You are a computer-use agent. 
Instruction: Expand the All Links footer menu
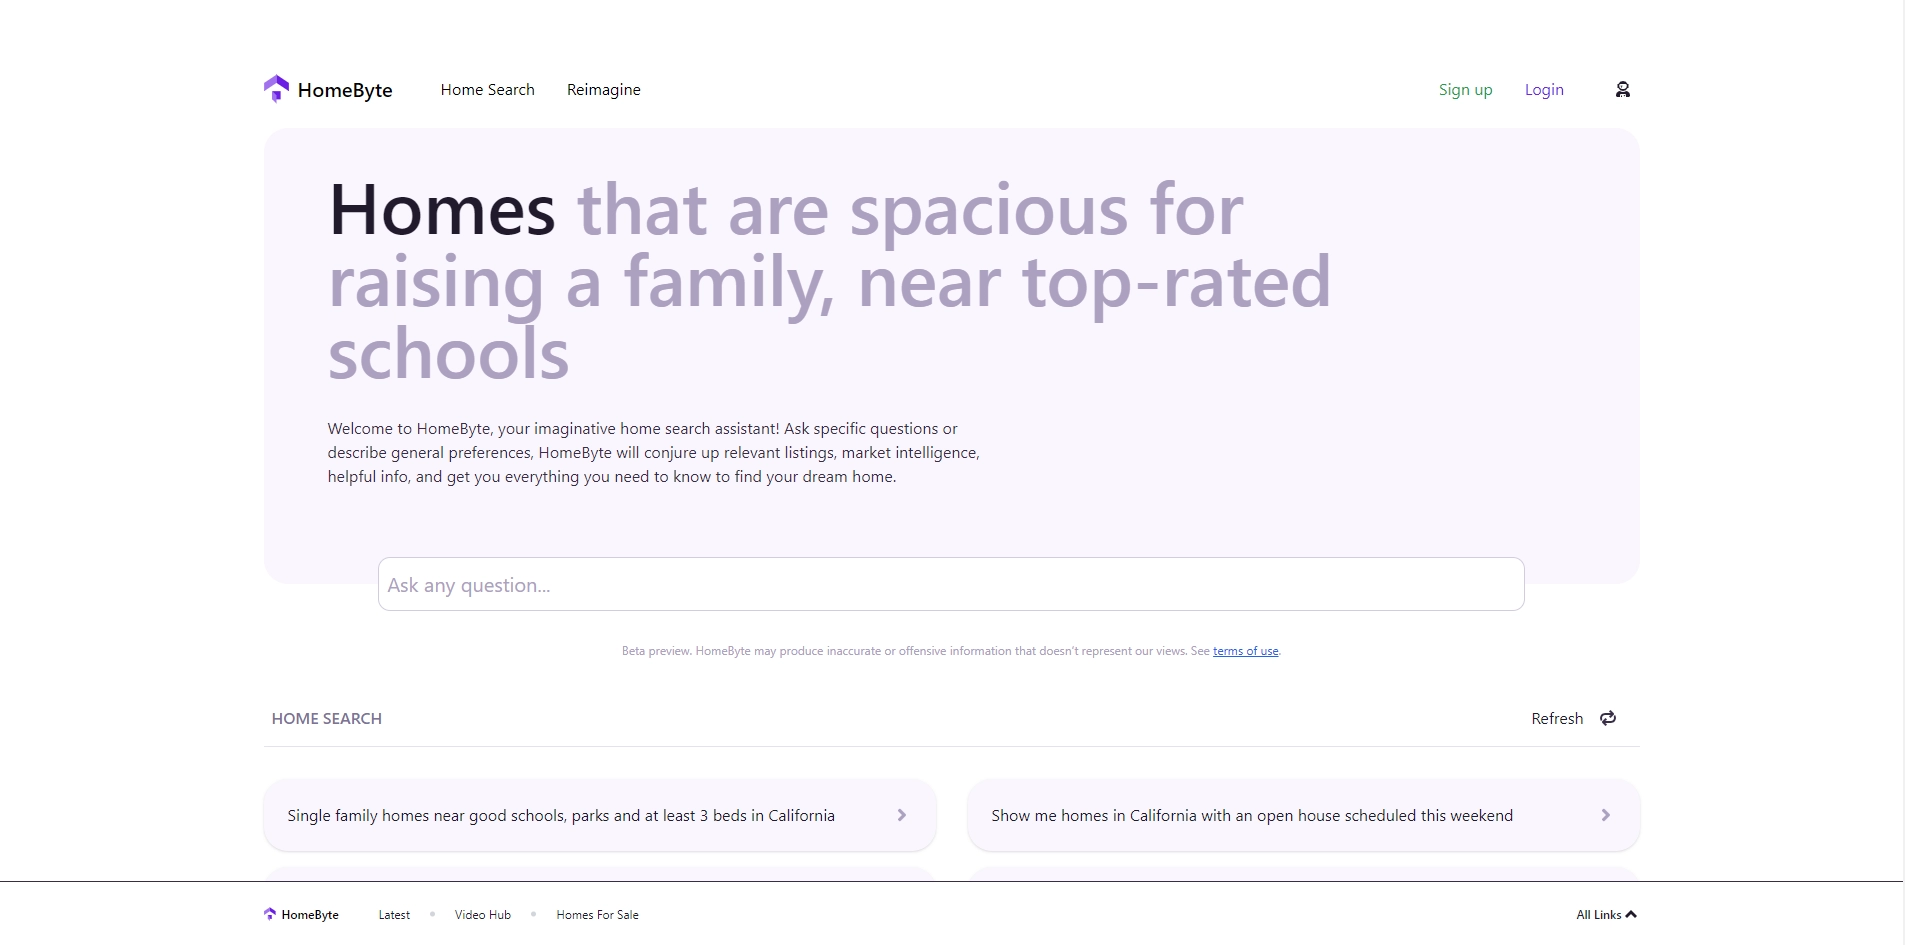tap(1606, 914)
